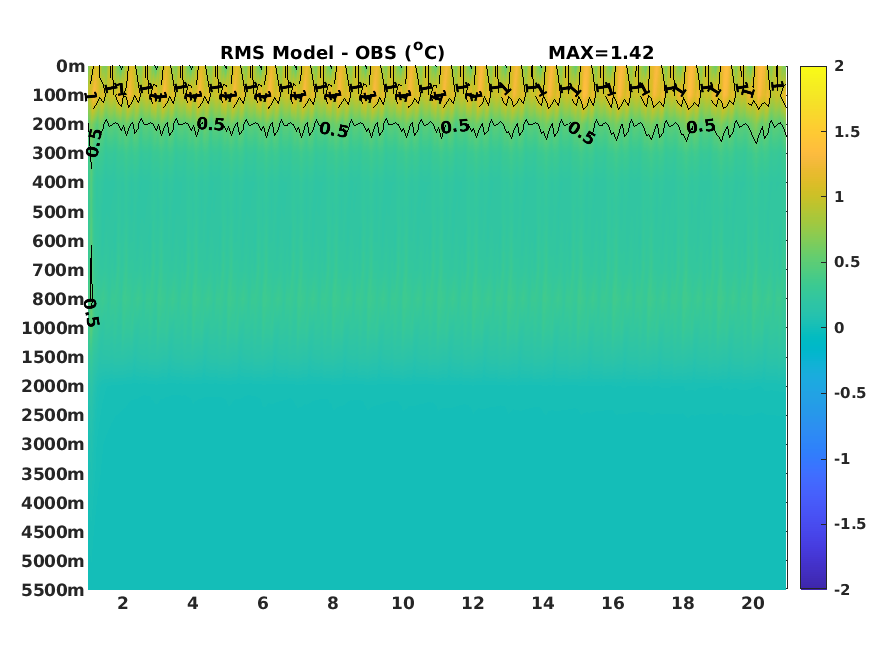Select the '2500m' depth axis label

(x=53, y=415)
